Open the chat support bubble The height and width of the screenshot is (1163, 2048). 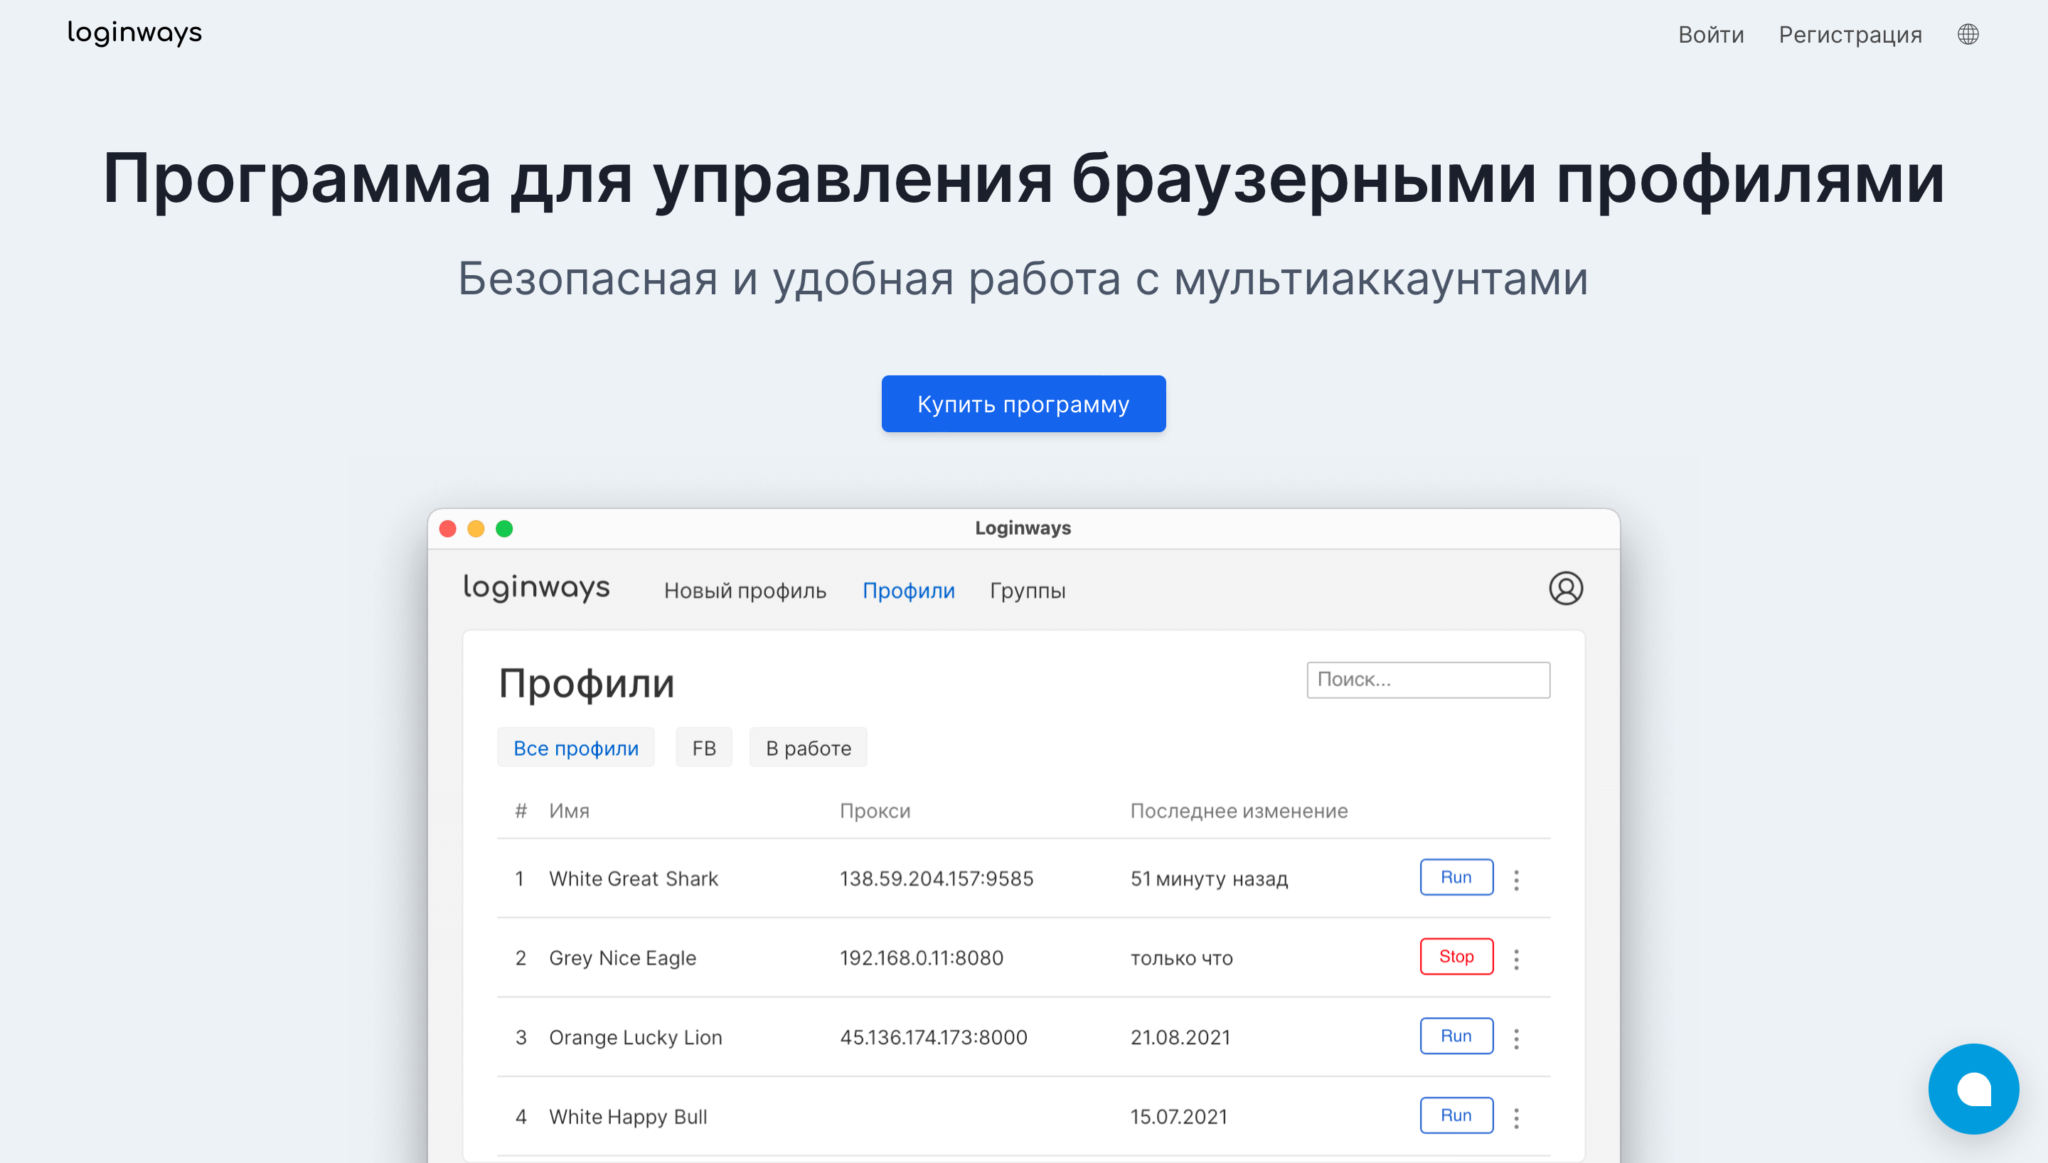coord(1973,1088)
